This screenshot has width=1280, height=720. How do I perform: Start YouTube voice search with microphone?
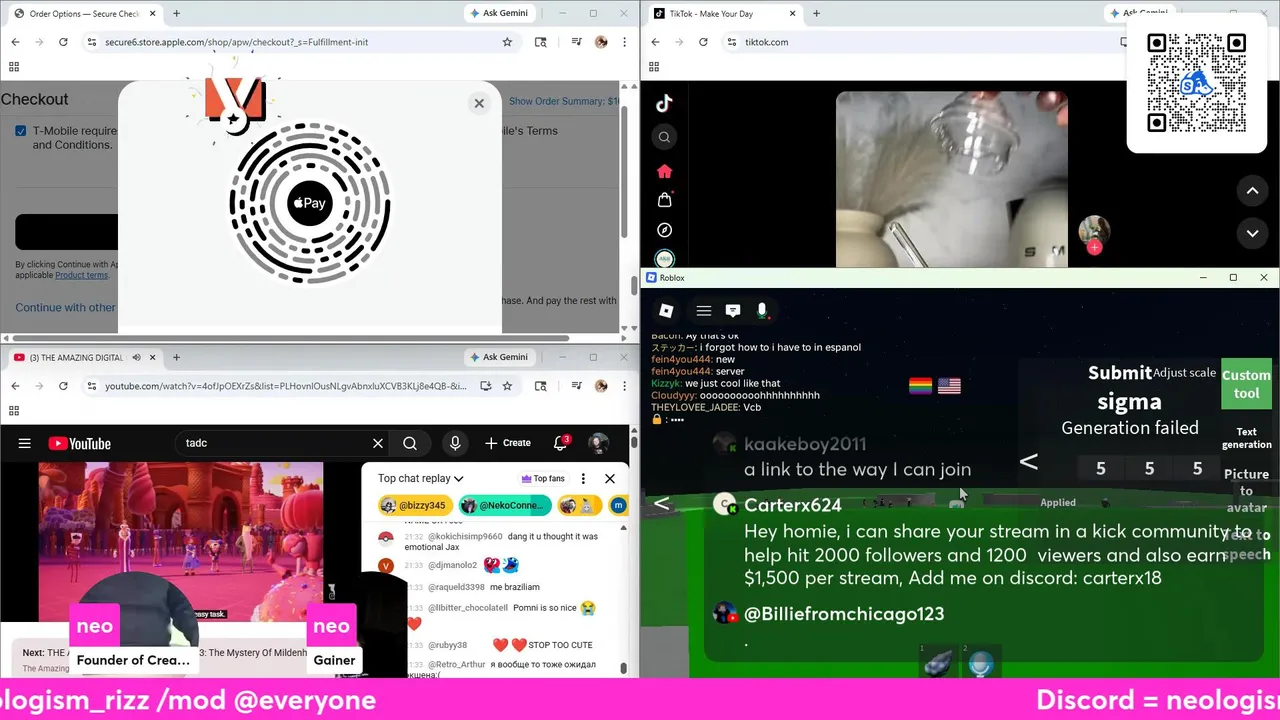[455, 443]
